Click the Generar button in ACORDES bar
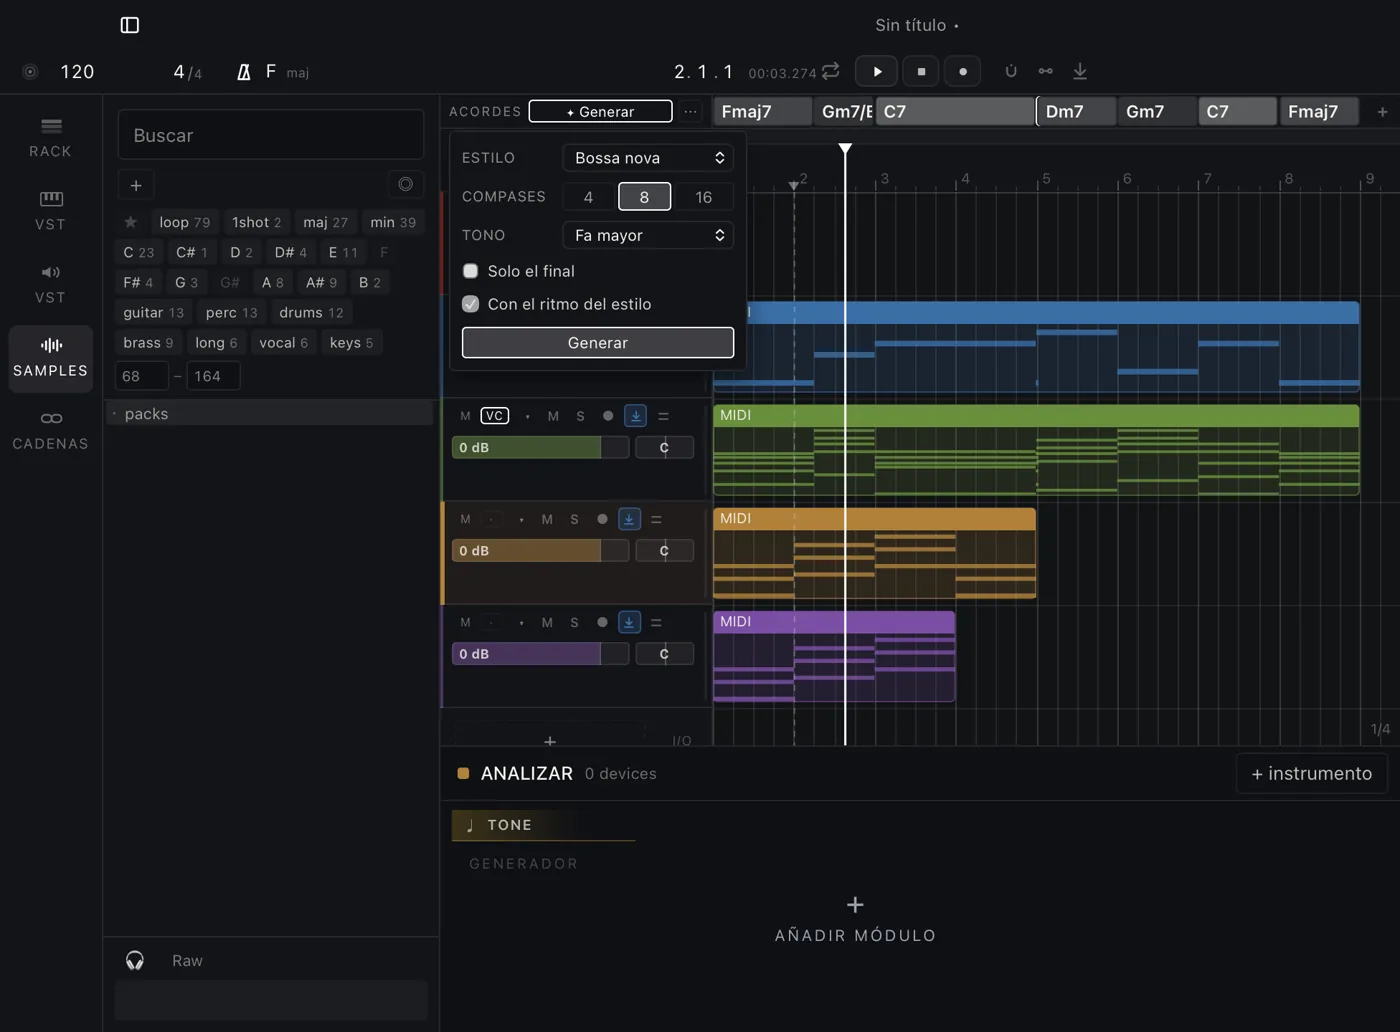The image size is (1400, 1032). (x=600, y=111)
